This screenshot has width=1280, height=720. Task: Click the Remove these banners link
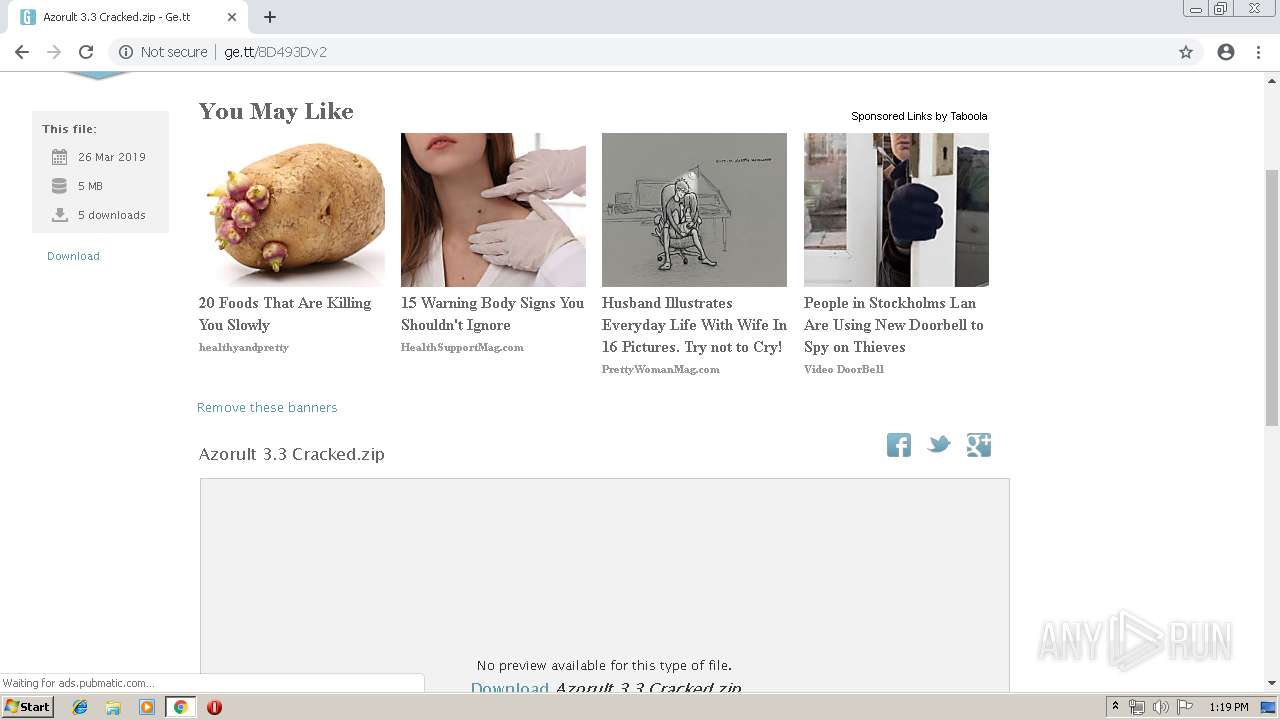click(x=267, y=407)
